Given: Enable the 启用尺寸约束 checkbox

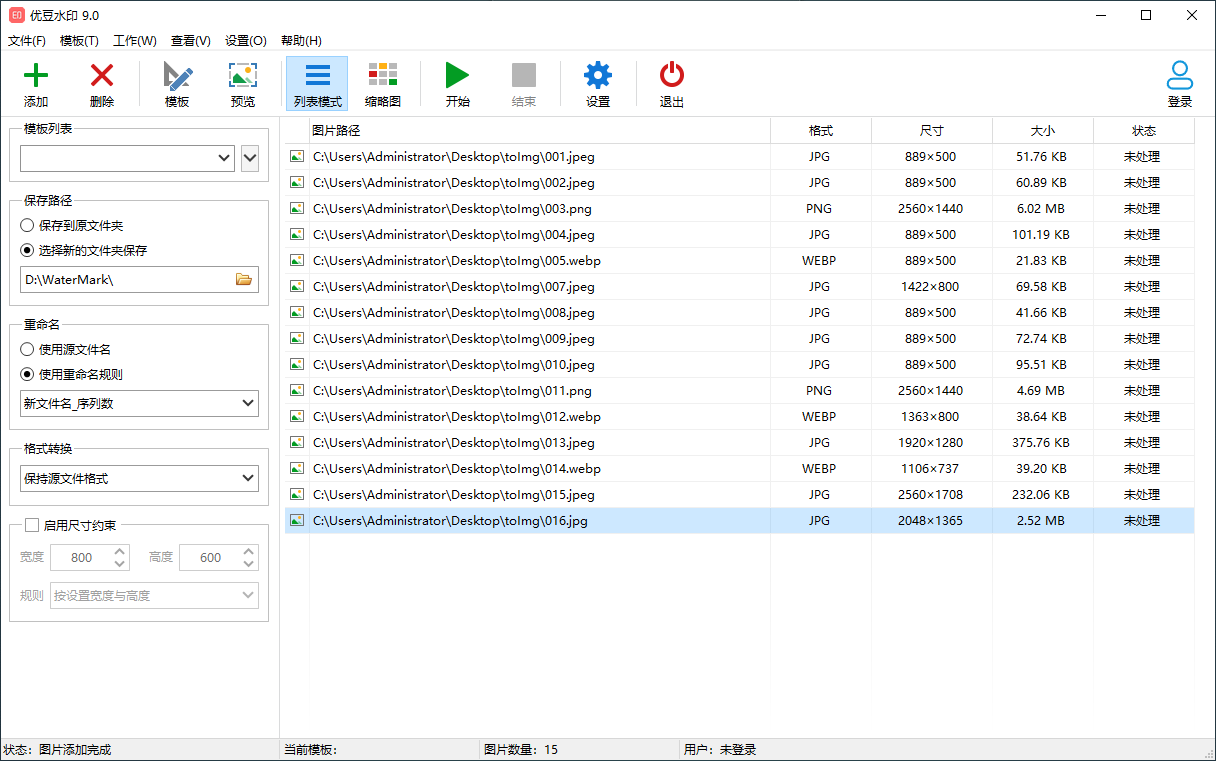Looking at the screenshot, I should [32, 525].
